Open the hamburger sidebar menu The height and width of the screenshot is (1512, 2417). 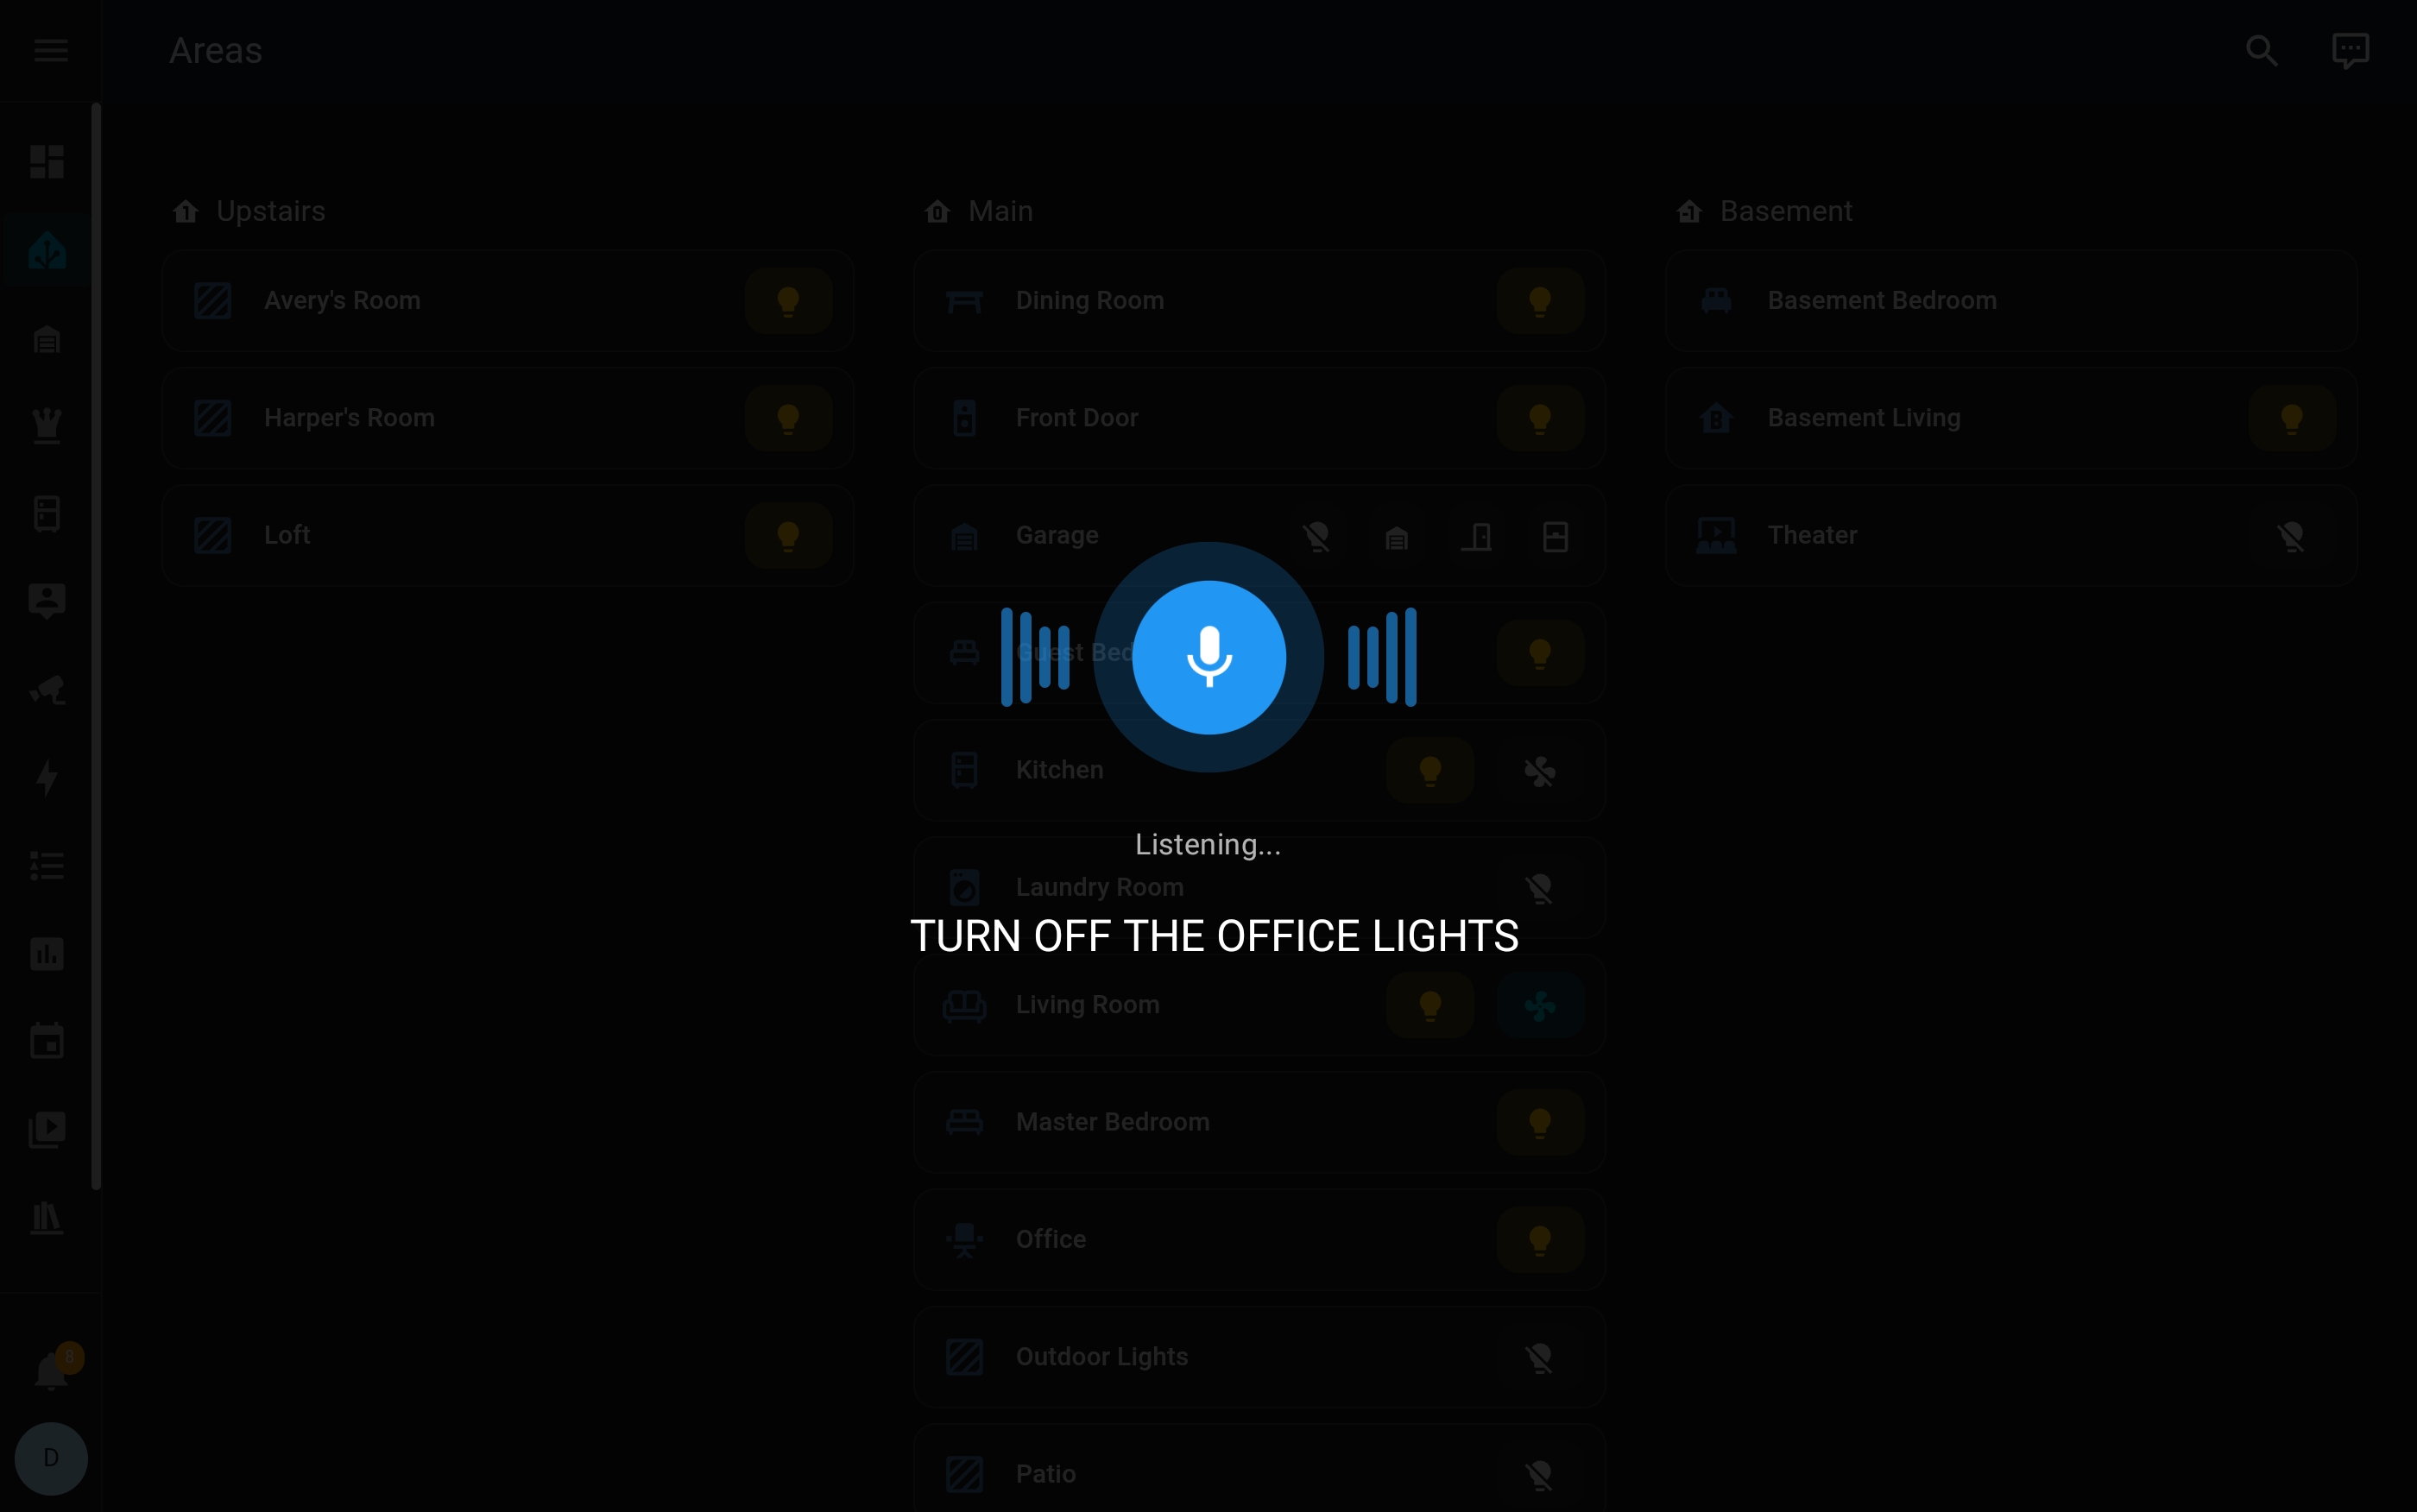tap(51, 50)
